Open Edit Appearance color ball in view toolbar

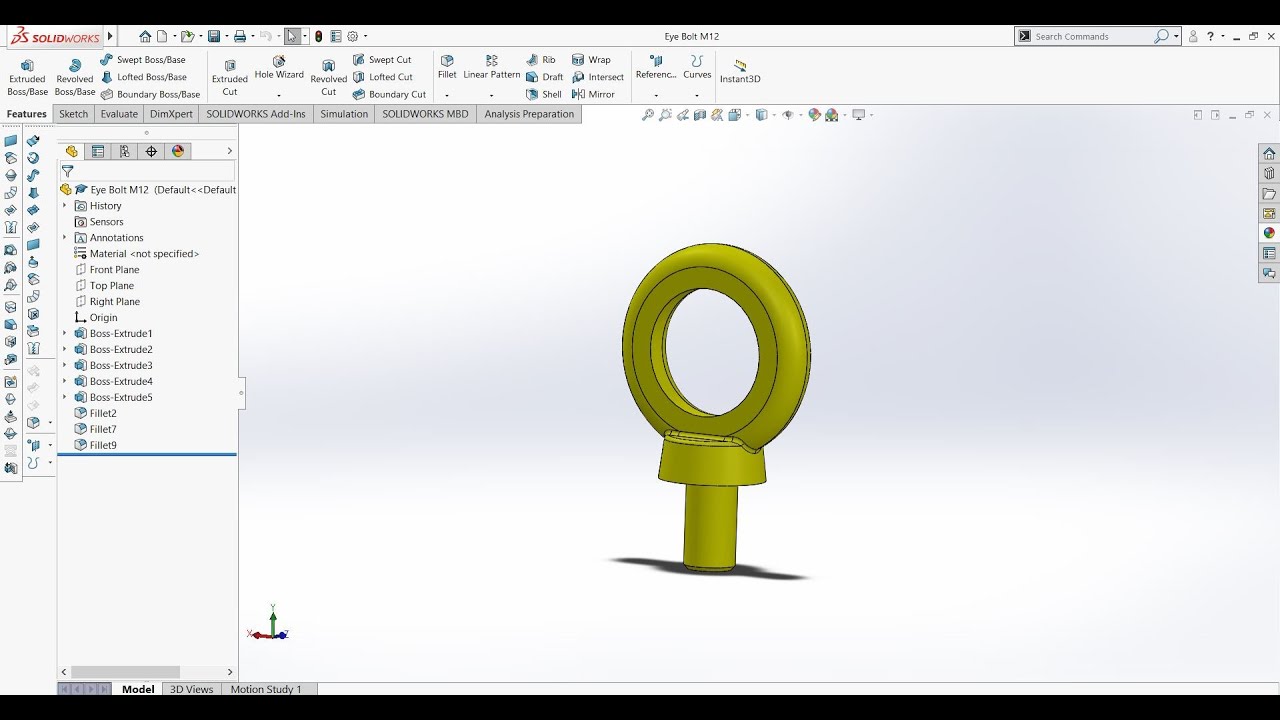tap(814, 115)
